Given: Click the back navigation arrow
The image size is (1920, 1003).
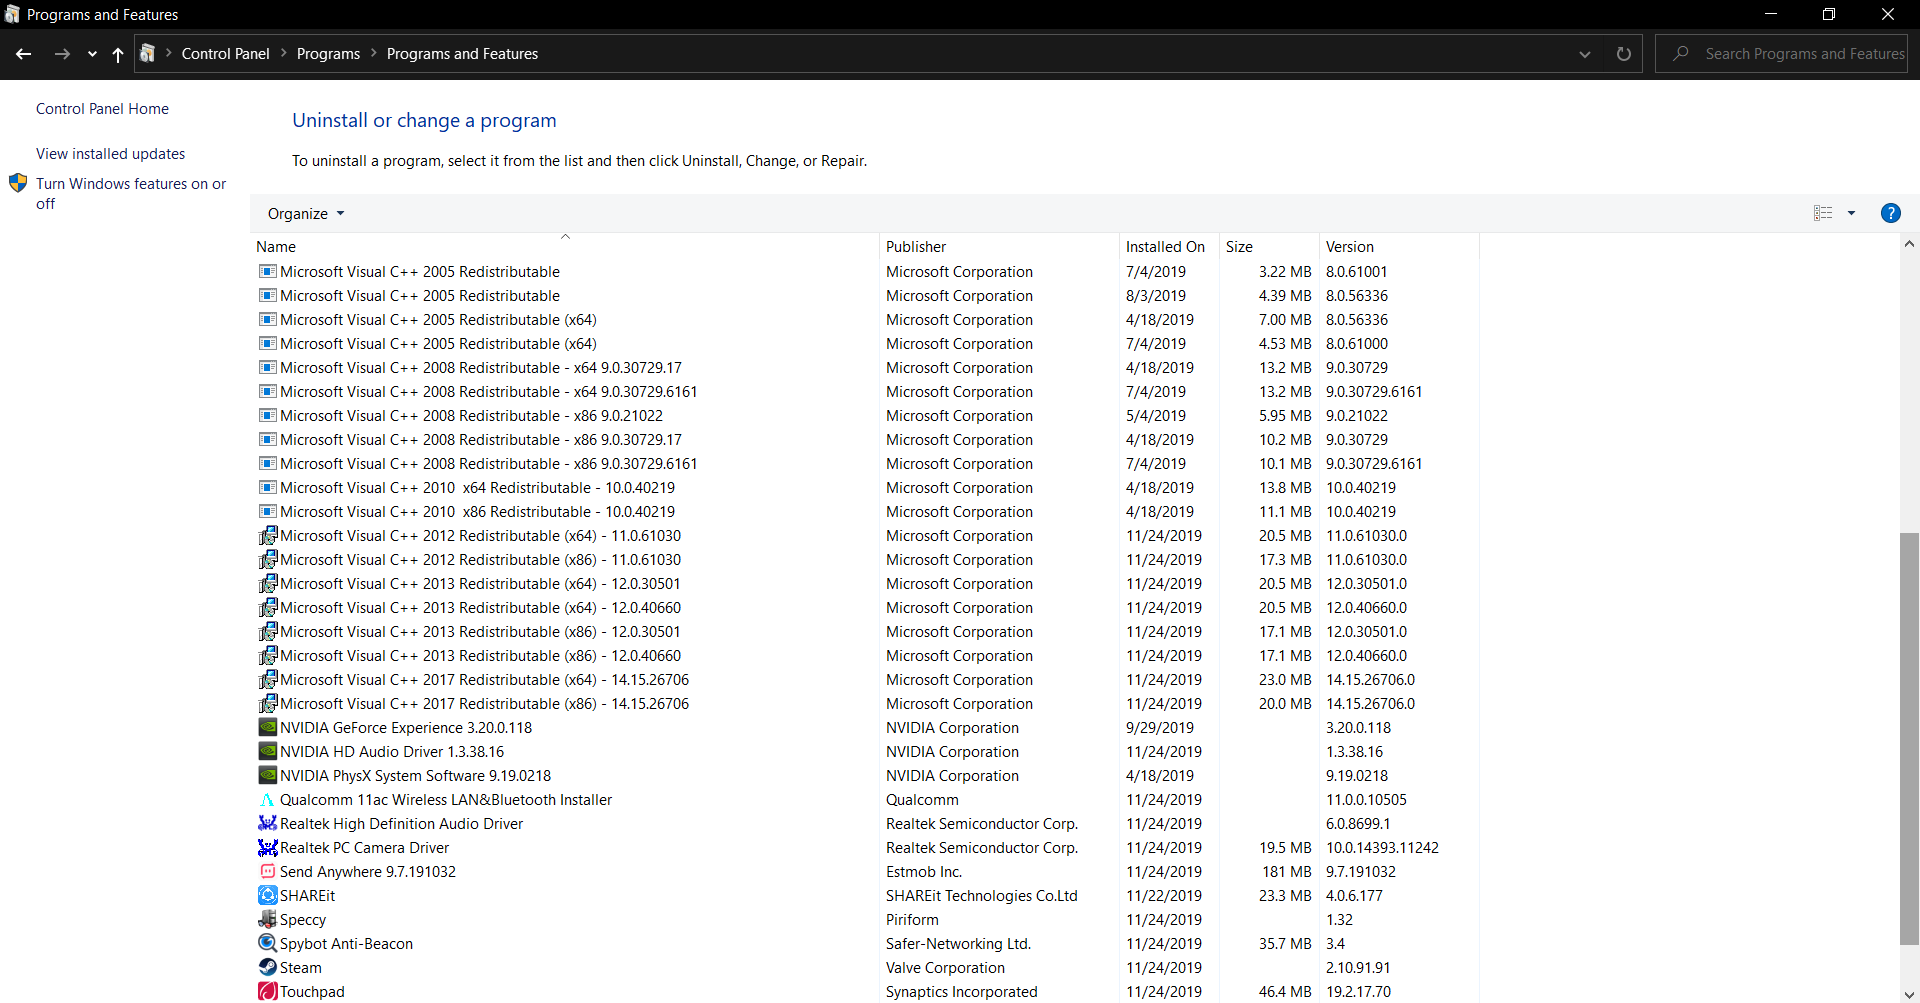Looking at the screenshot, I should coord(23,53).
